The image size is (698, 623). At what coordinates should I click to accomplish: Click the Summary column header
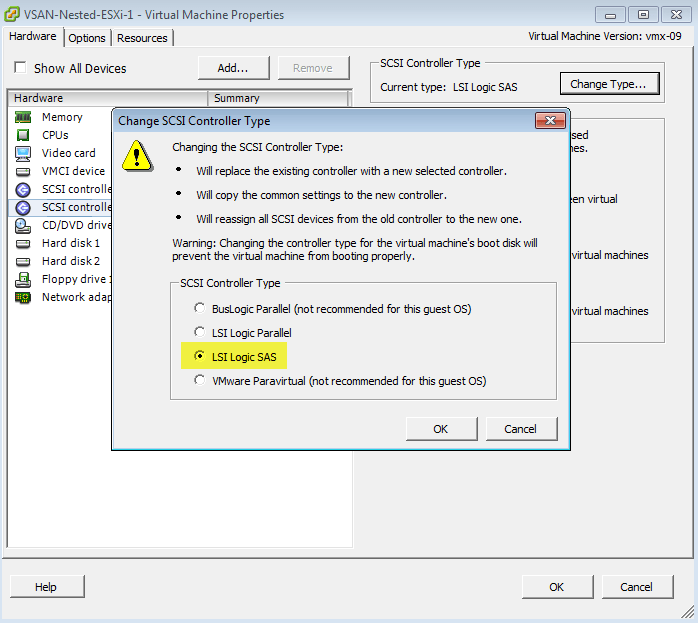pyautogui.click(x=278, y=98)
